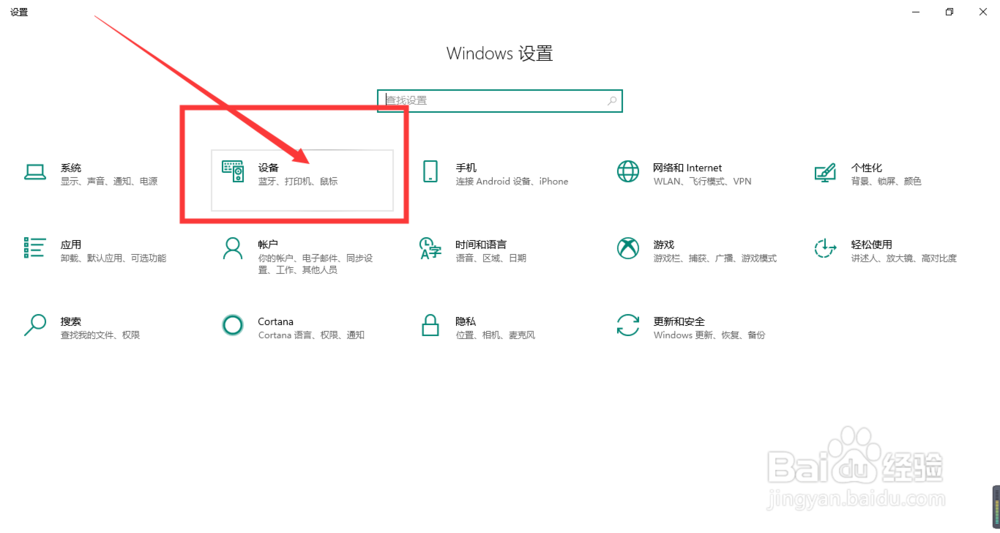Click the monitor and pen icon for 个性化

[x=825, y=172]
